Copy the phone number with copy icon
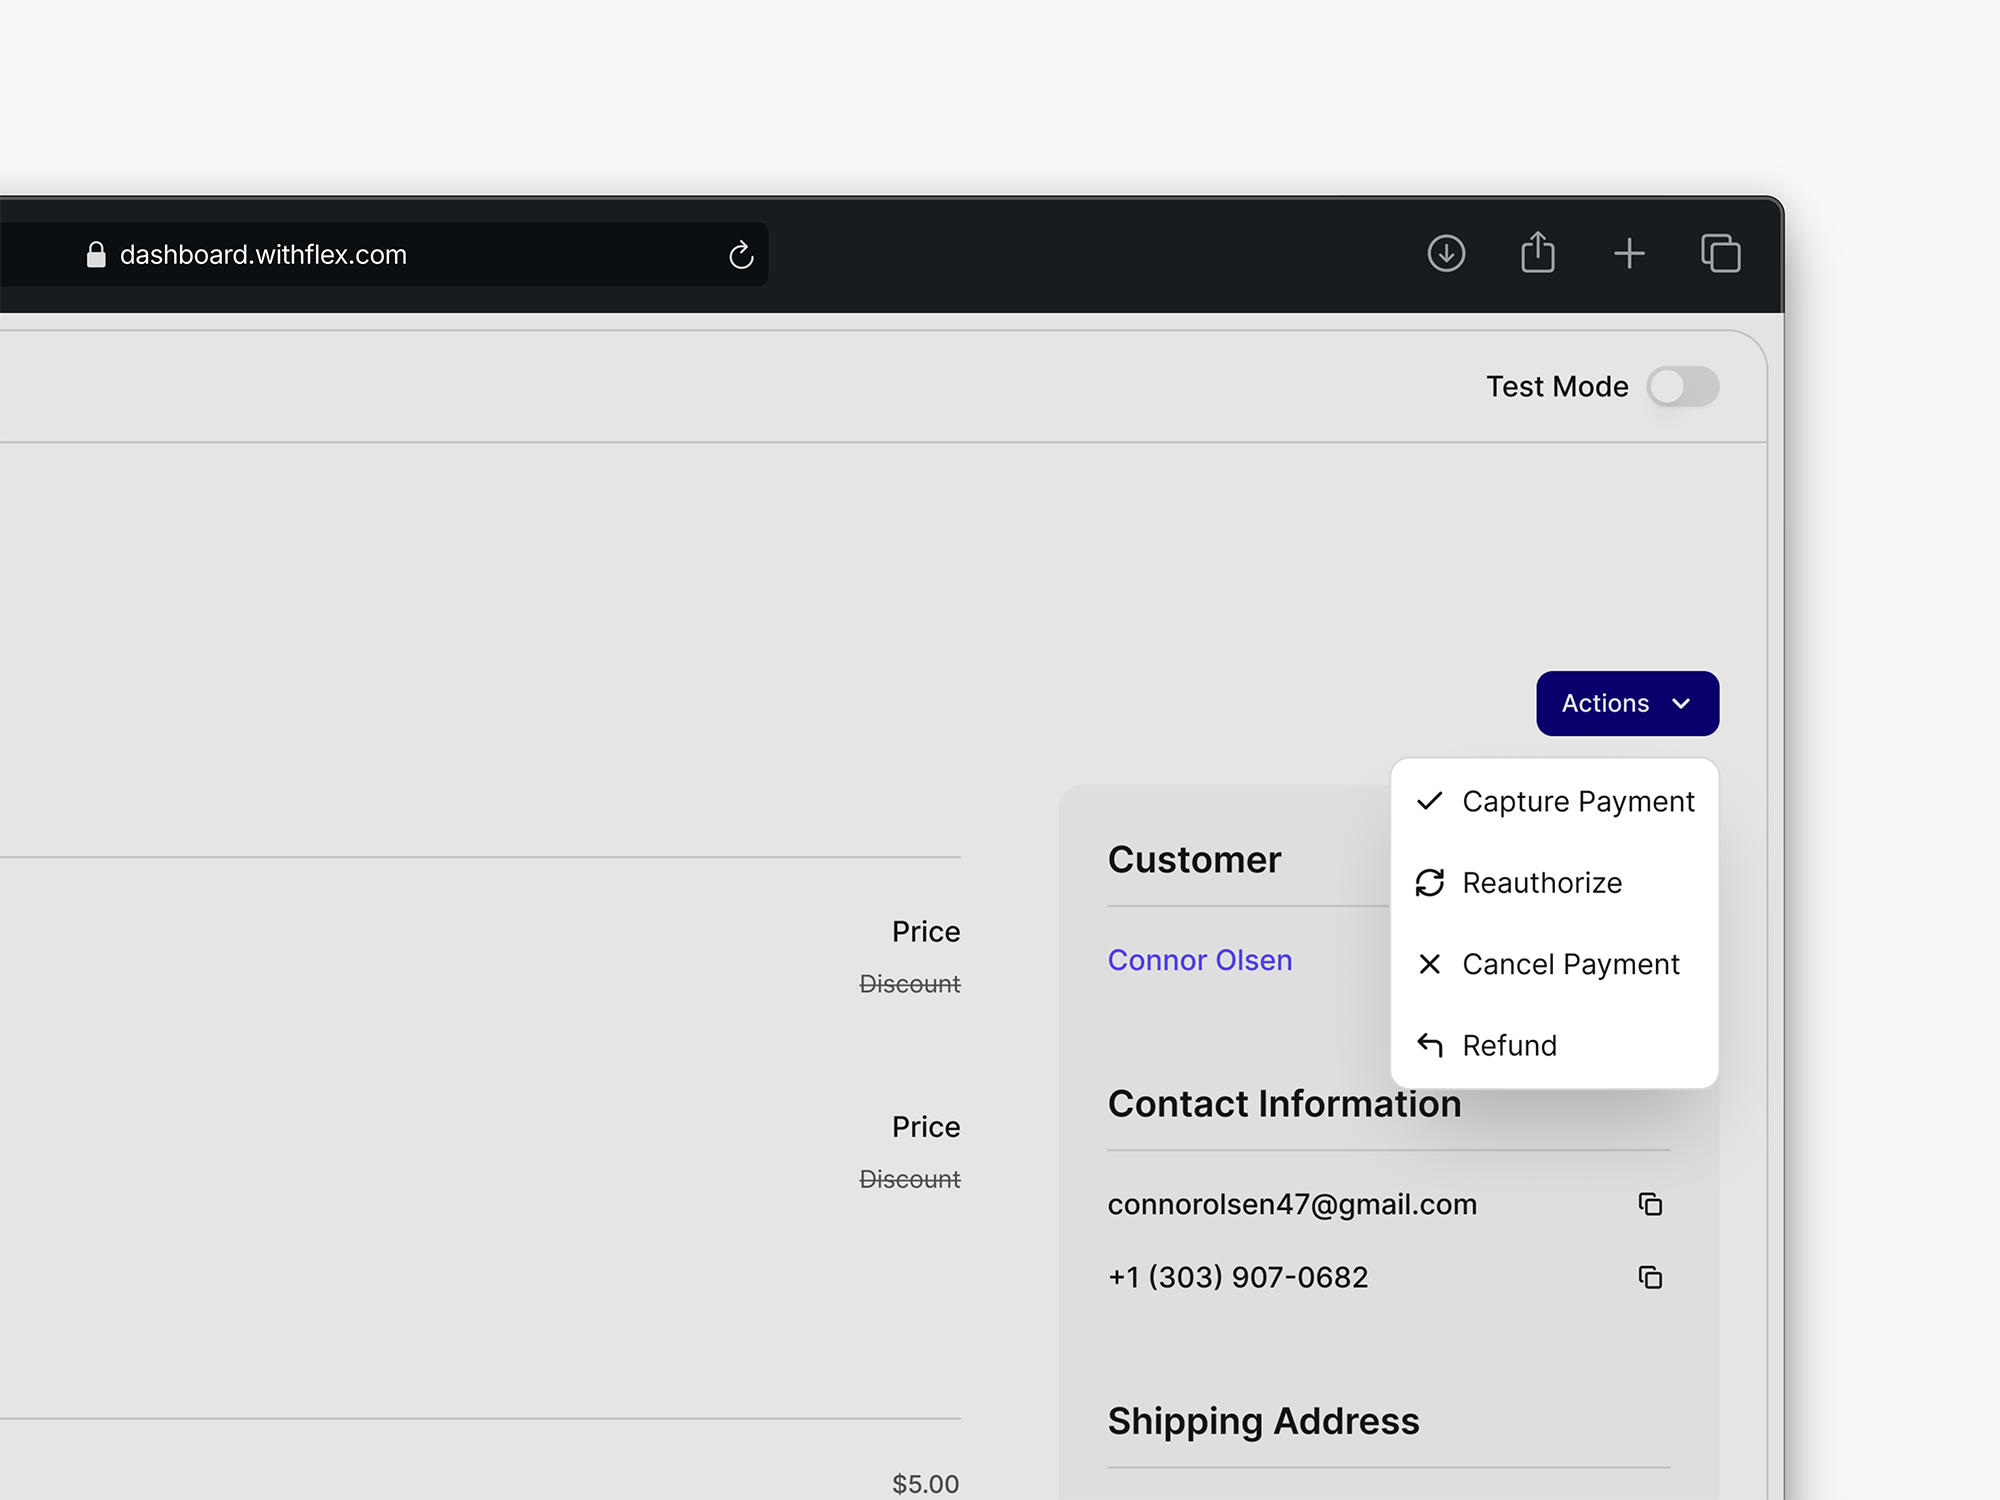The image size is (2000, 1500). (x=1650, y=1277)
